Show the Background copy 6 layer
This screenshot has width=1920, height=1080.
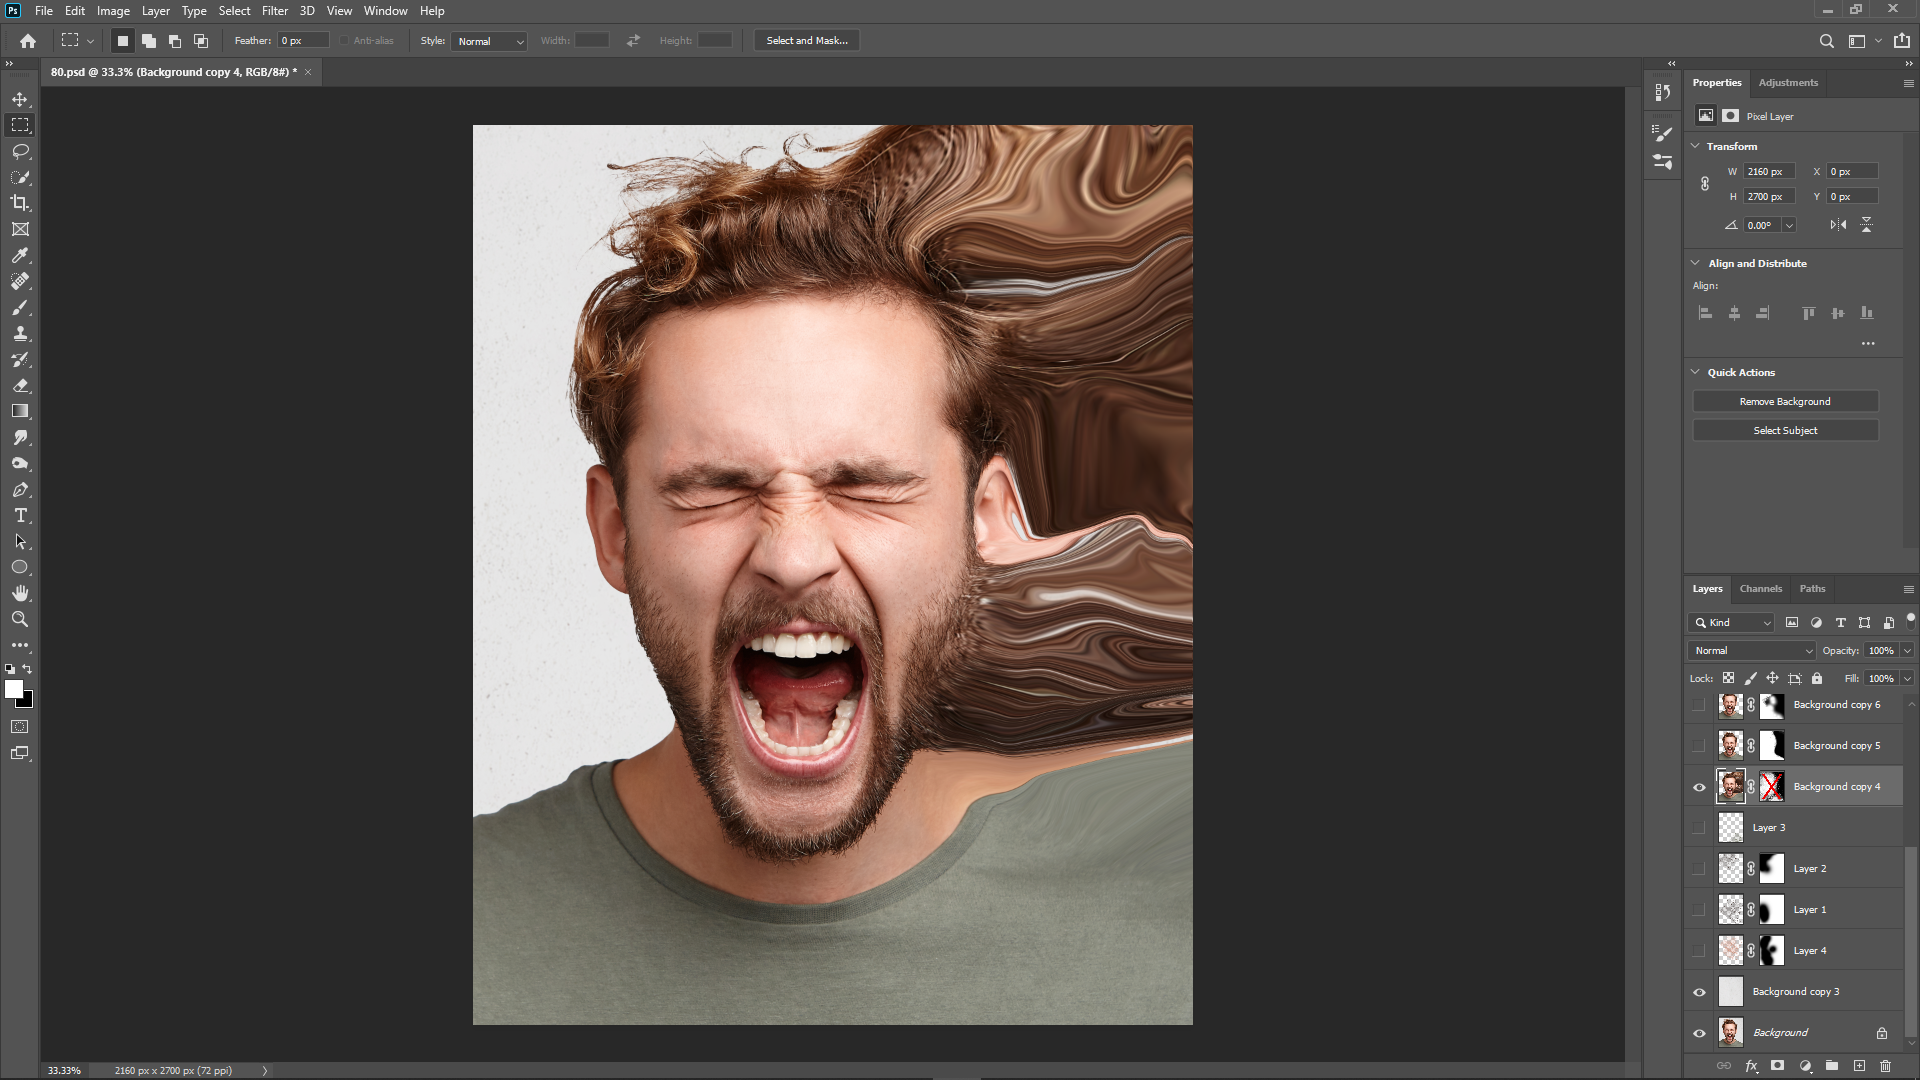coord(1699,705)
